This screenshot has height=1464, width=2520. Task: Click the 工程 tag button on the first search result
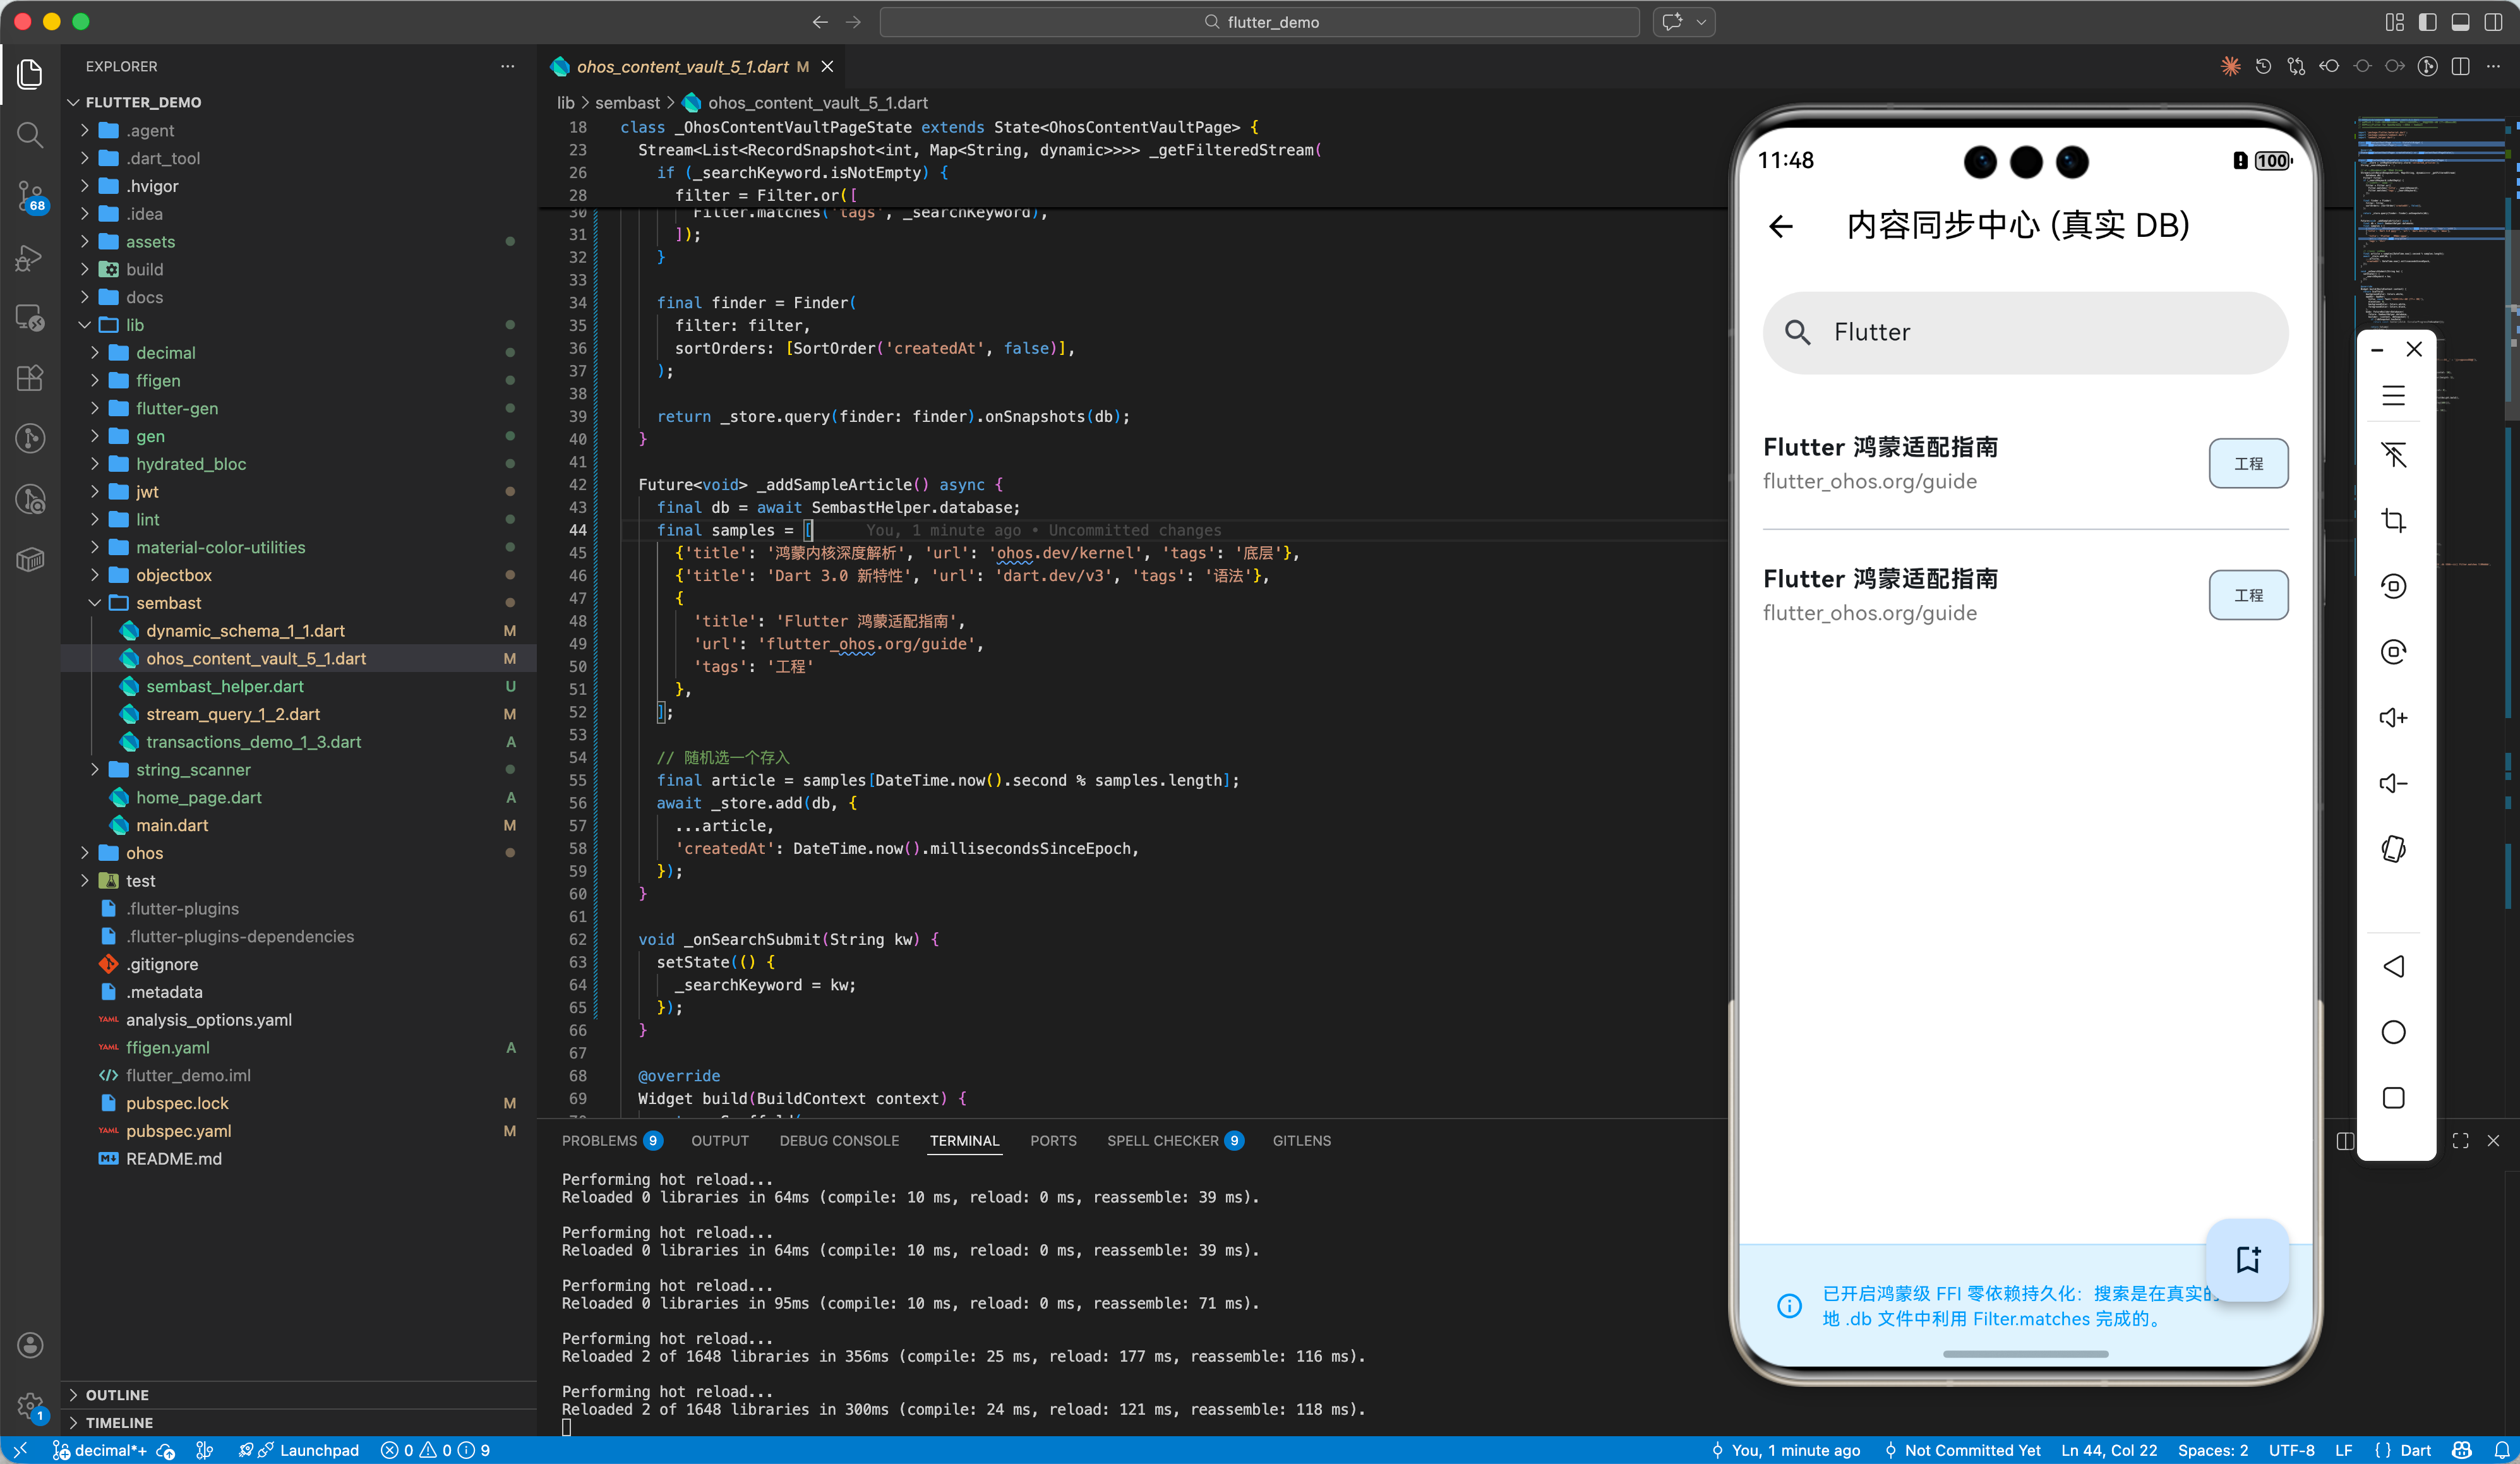[x=2248, y=463]
